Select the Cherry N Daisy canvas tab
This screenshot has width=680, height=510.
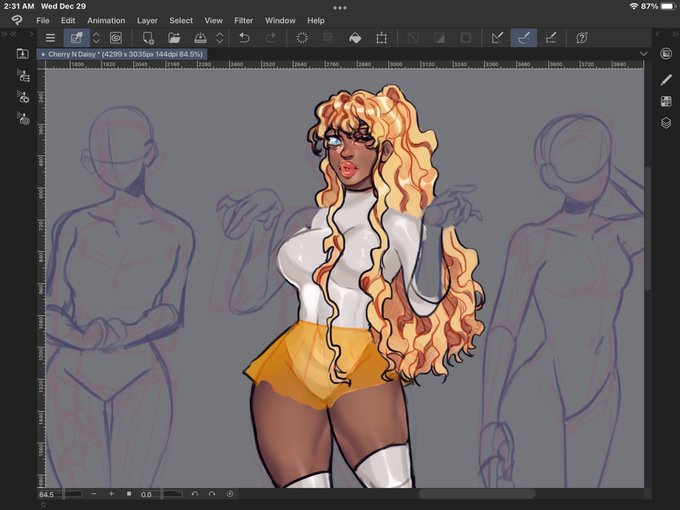tap(122, 54)
